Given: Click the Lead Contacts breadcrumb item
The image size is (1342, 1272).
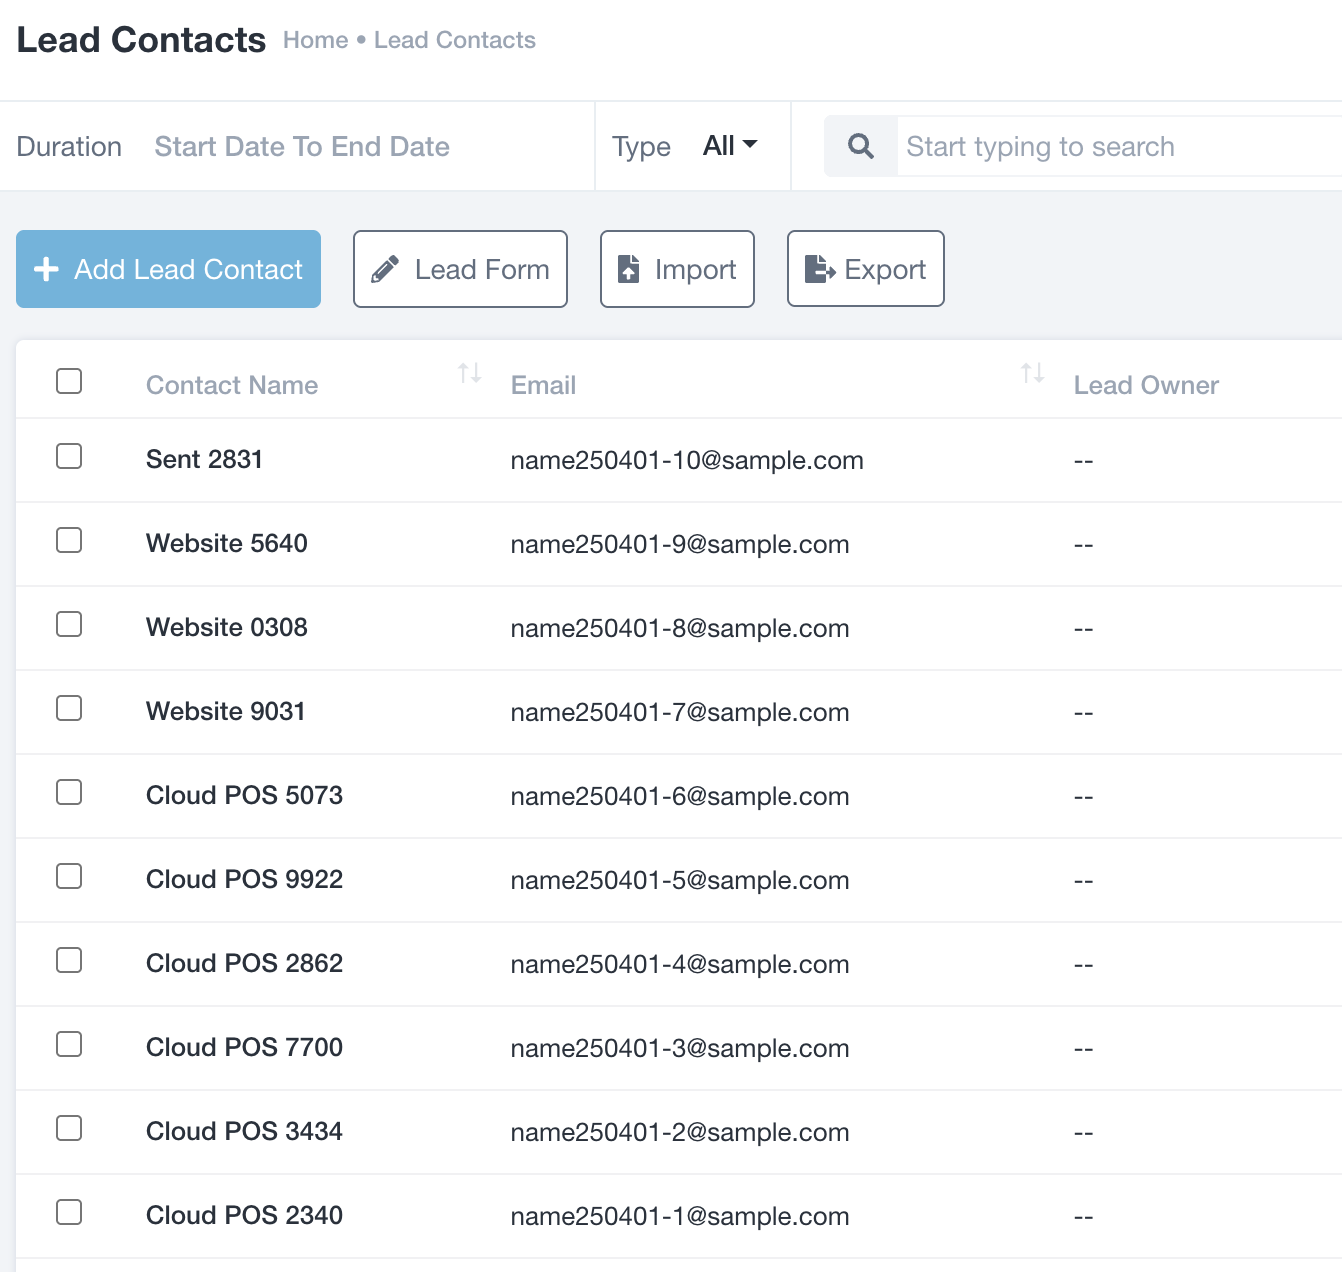Looking at the screenshot, I should (x=455, y=40).
